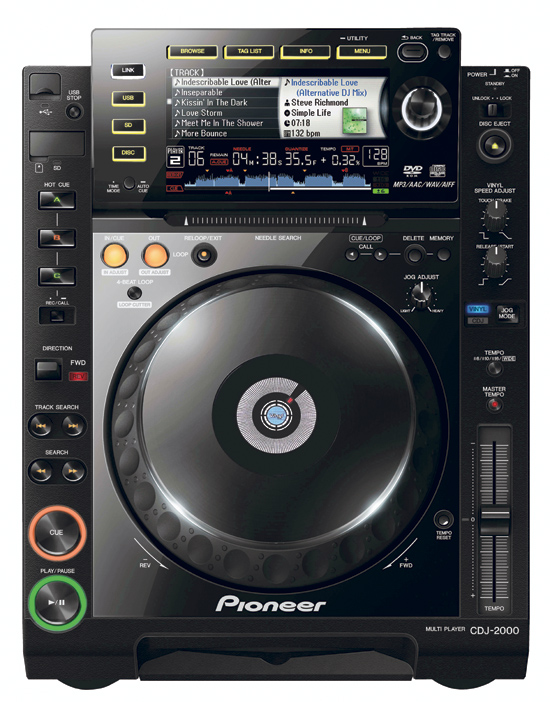This screenshot has width=550, height=702.
Task: Select 'Kissin' In The Dark' track
Action: point(226,103)
